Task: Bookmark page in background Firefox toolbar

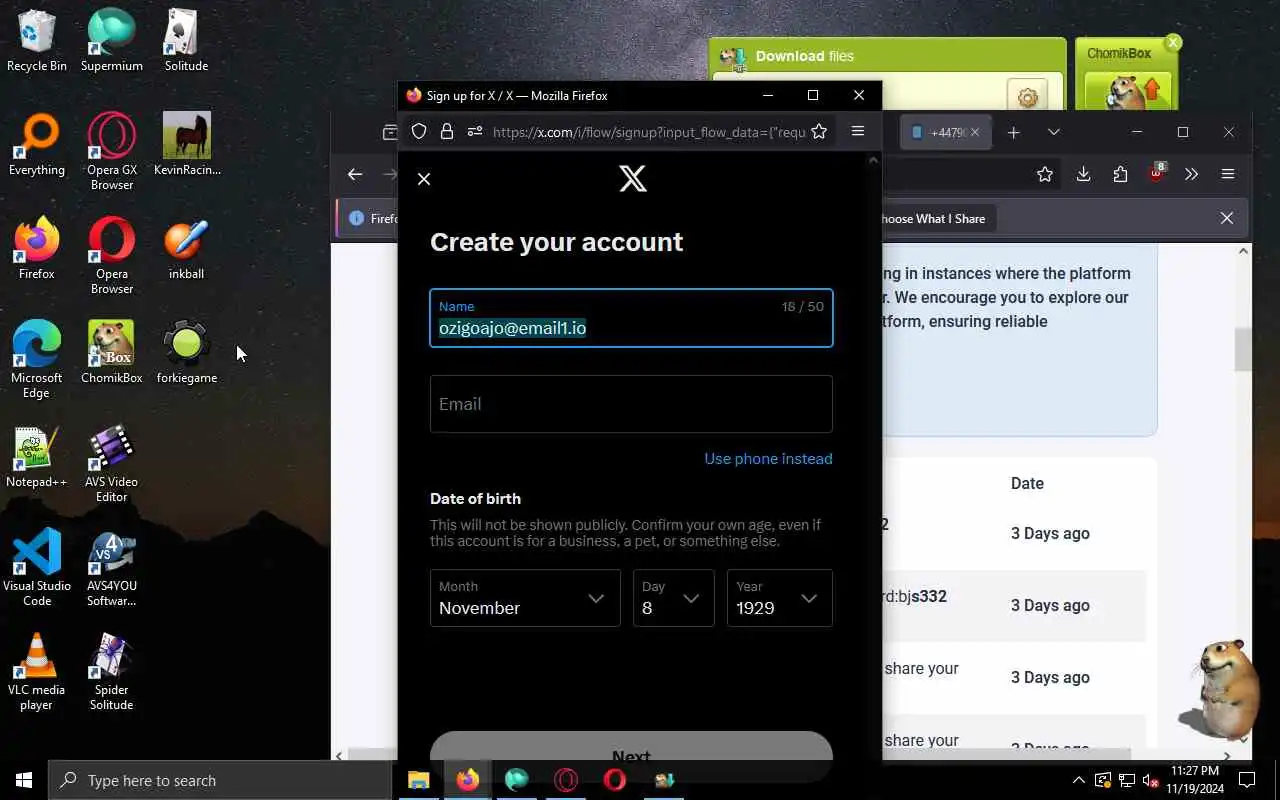Action: tap(1045, 174)
